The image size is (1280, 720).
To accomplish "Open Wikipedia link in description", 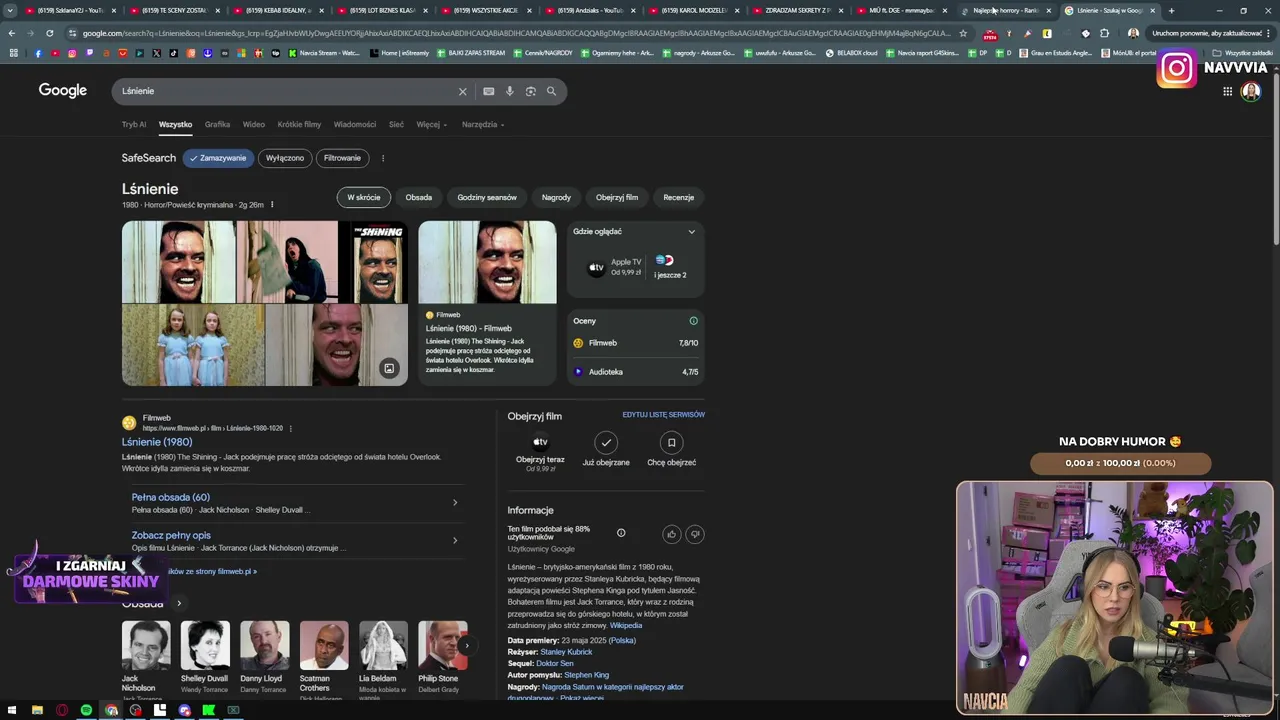I will click(626, 625).
